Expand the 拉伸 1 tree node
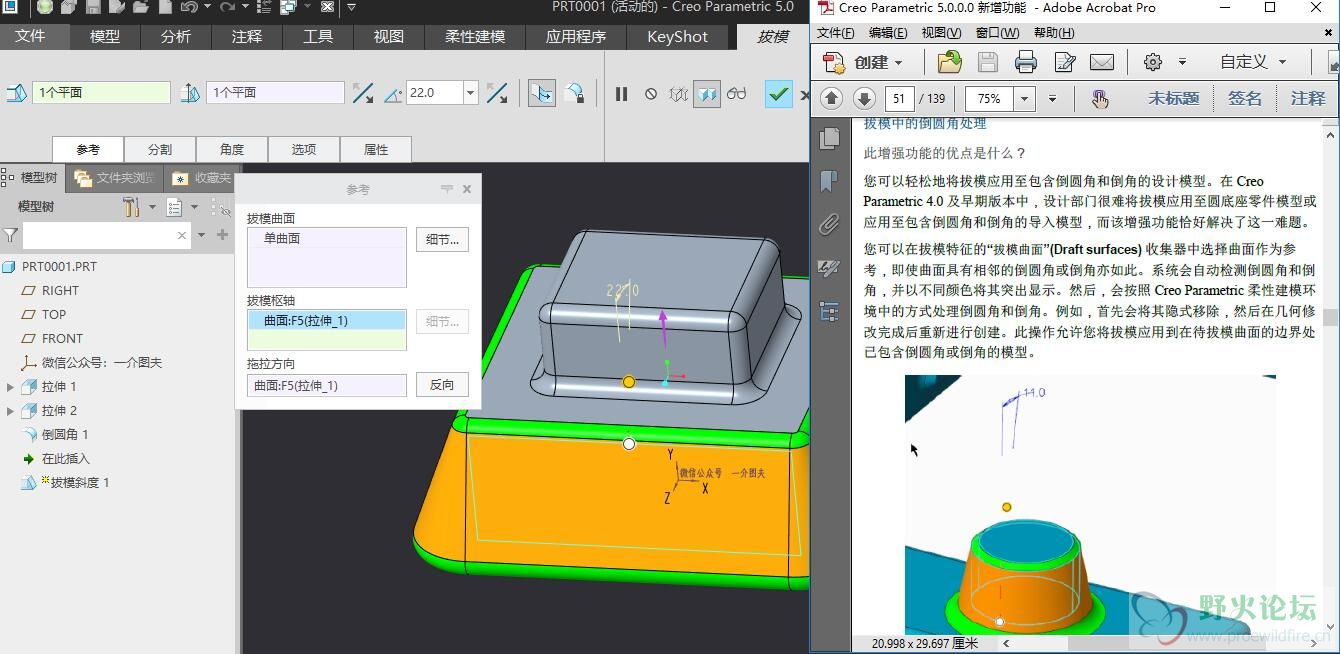Screen dimensions: 1340x654 coord(10,386)
